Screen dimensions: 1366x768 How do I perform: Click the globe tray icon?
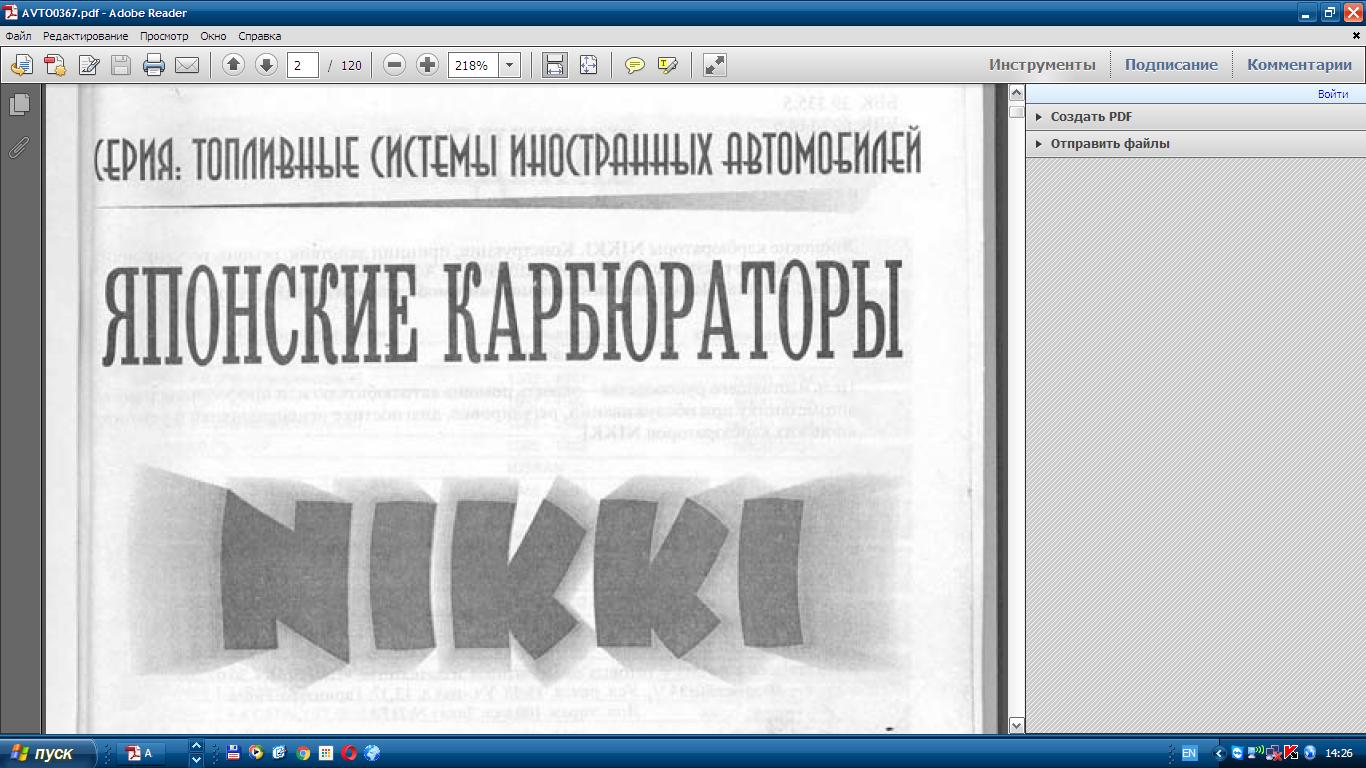[1309, 753]
